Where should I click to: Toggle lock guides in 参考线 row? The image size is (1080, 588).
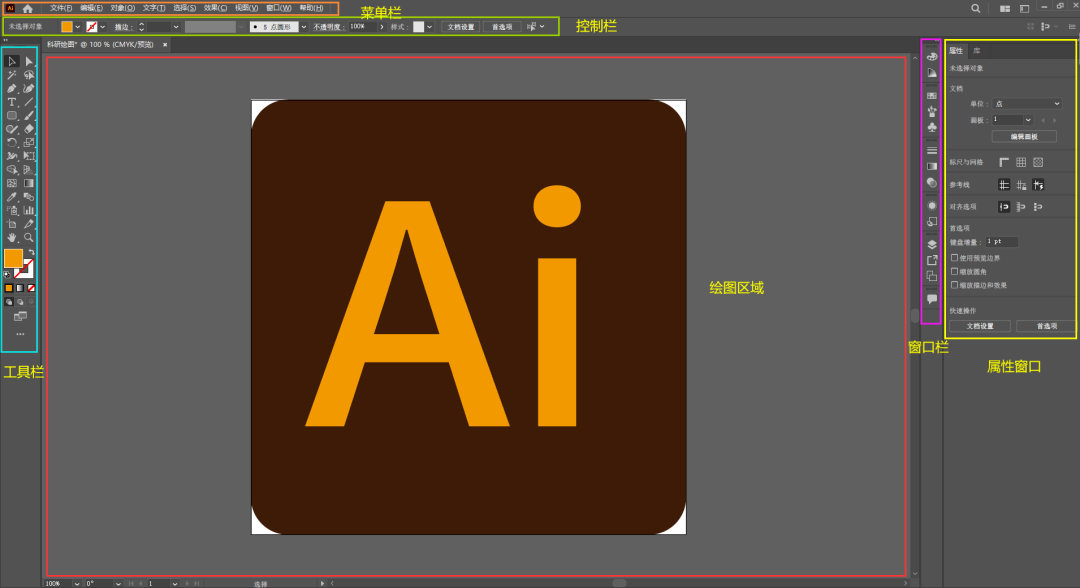tap(1021, 185)
